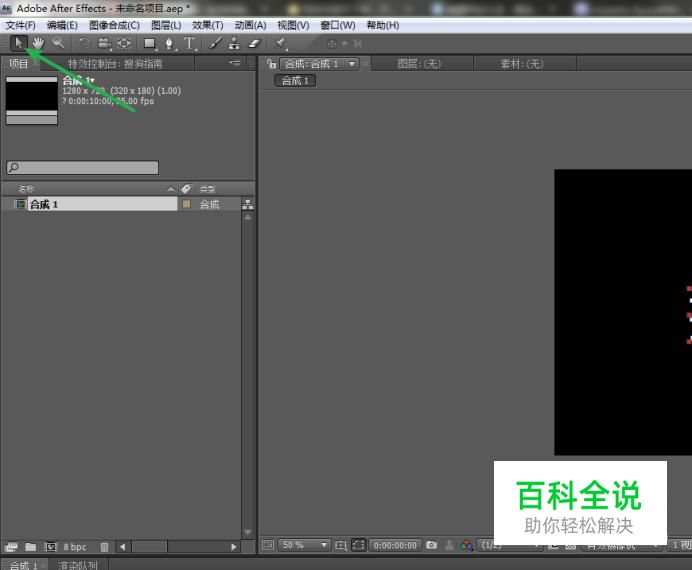Click the name text of 合成 1 beside the thumbnail
The height and width of the screenshot is (570, 692).
[x=79, y=80]
